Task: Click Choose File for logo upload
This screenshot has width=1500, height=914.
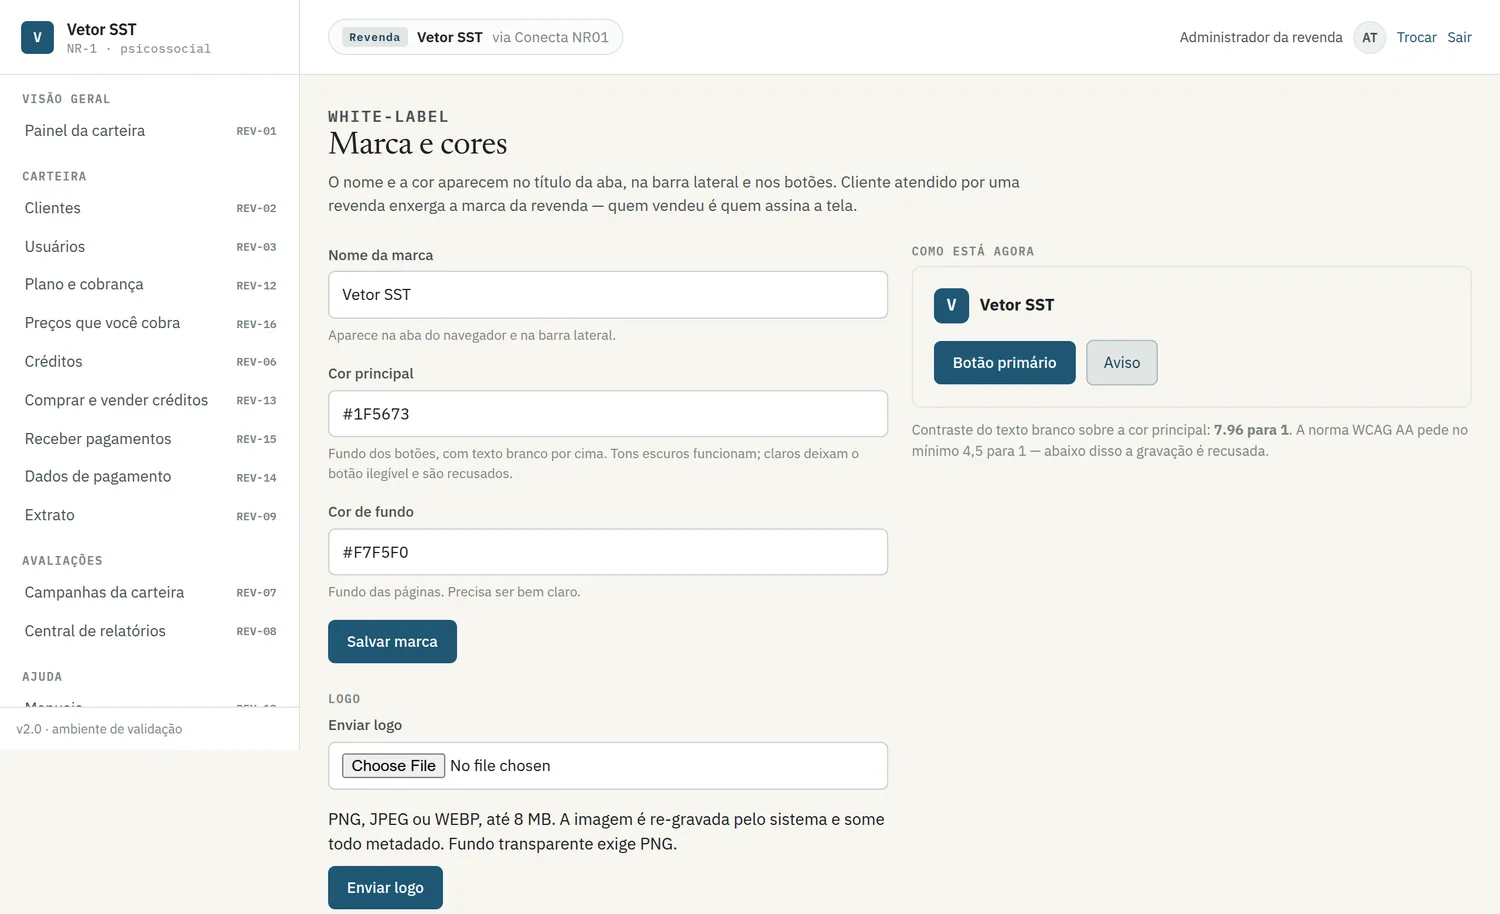Action: (393, 766)
